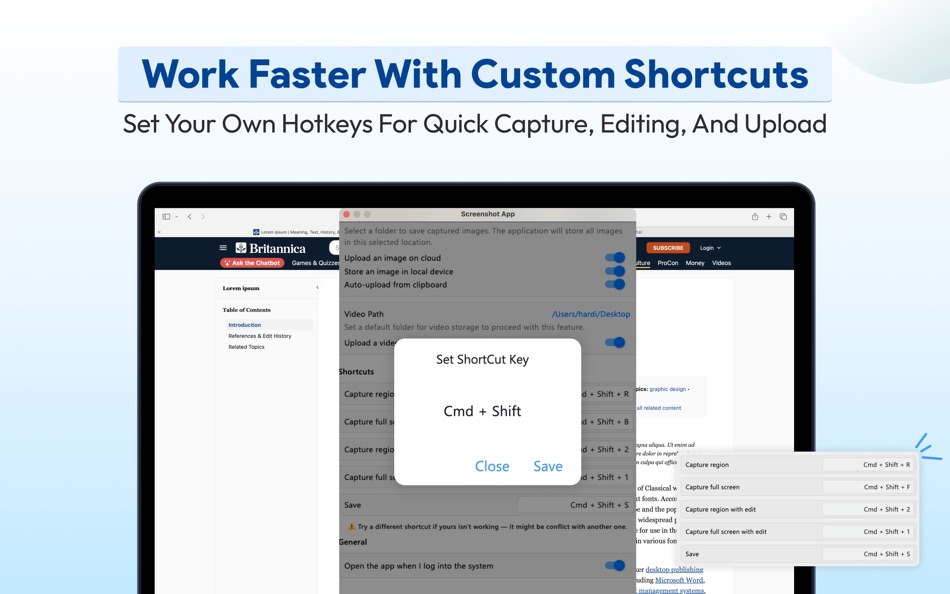This screenshot has height=594, width=950.
Task: Disable Auto-upload from clipboard switch
Action: pos(615,284)
